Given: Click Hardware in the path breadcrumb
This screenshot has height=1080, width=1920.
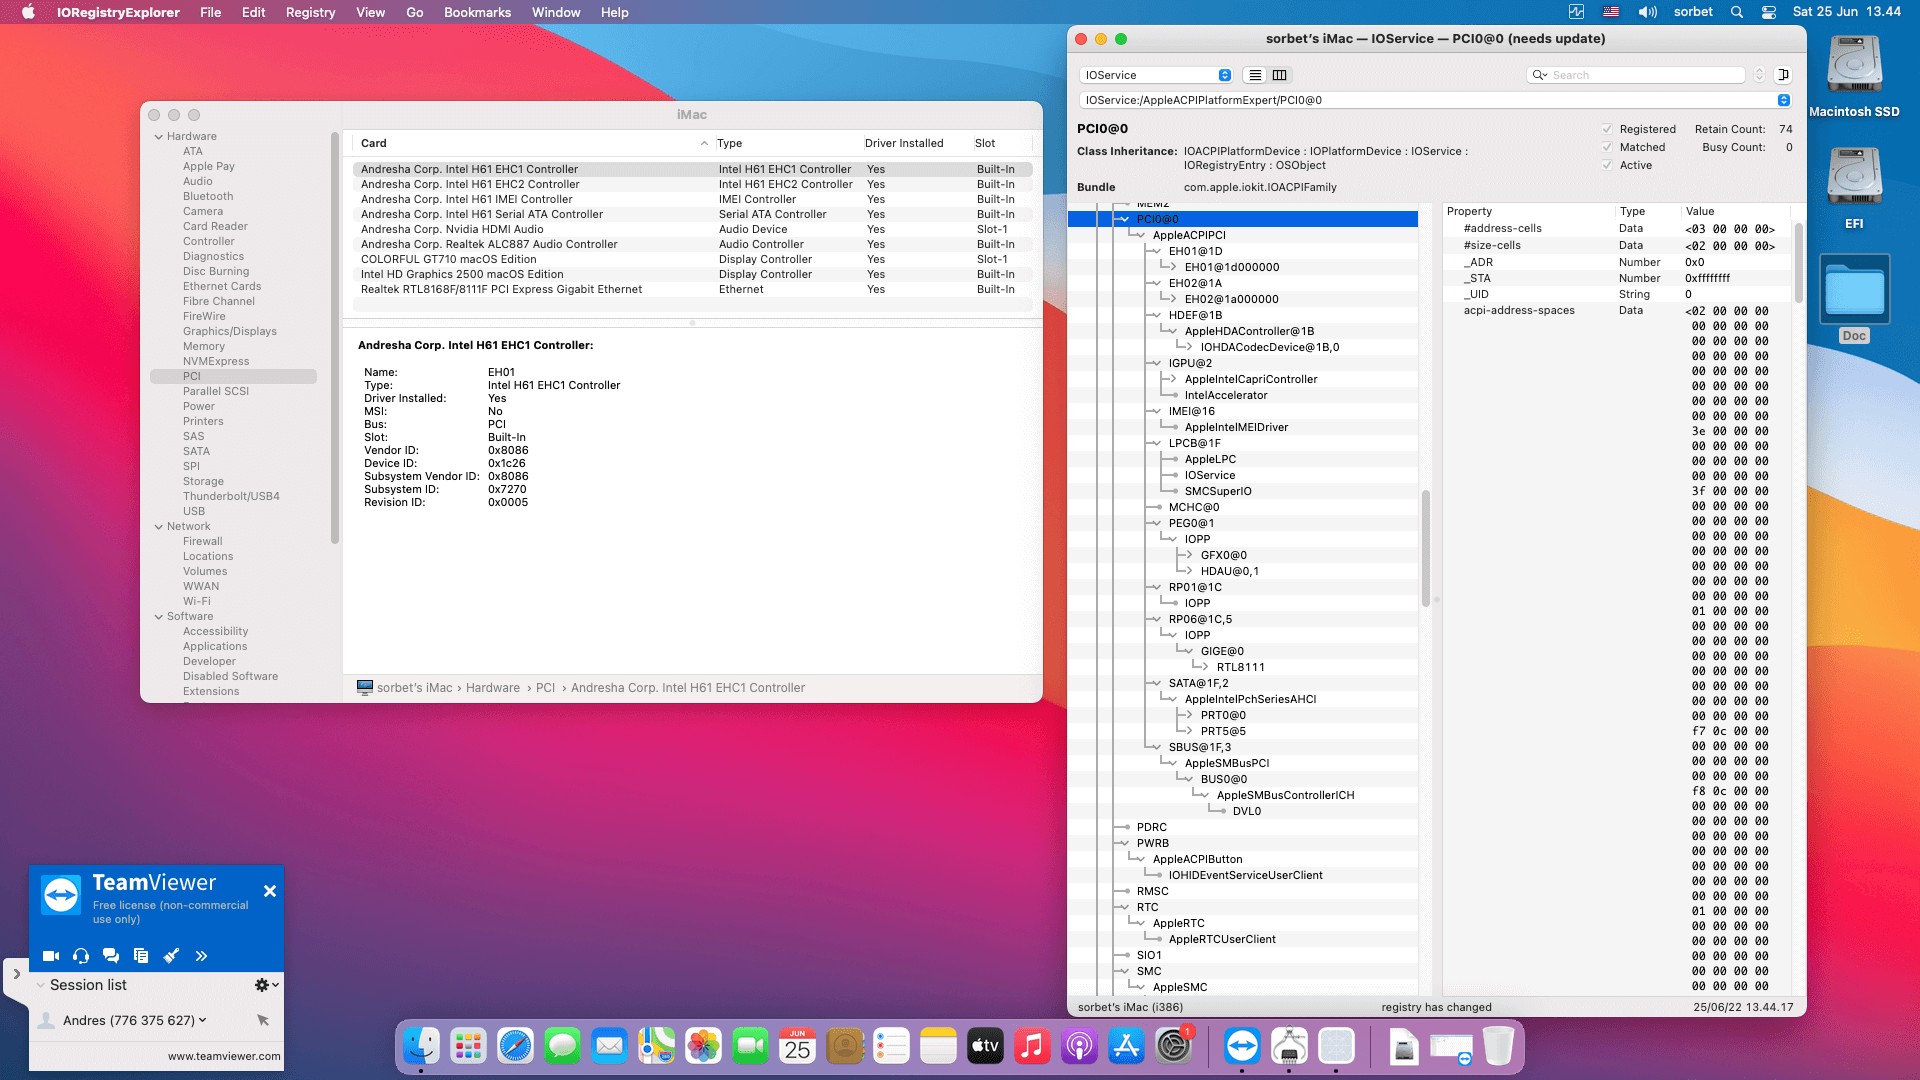Looking at the screenshot, I should pos(492,688).
